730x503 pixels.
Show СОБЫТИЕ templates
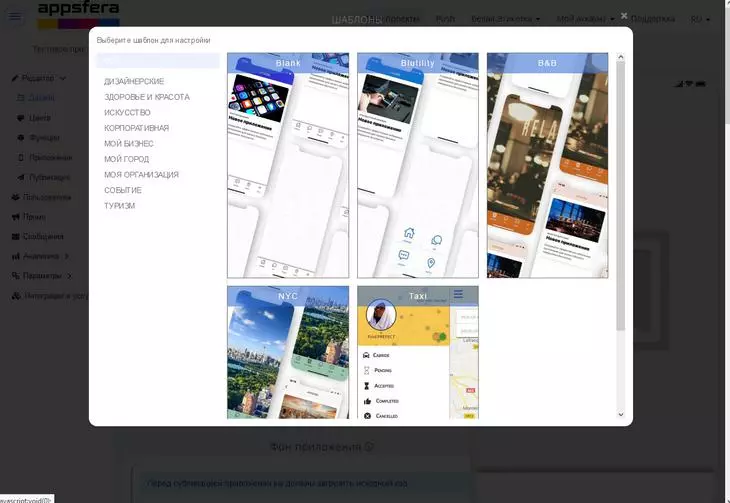click(x=123, y=190)
